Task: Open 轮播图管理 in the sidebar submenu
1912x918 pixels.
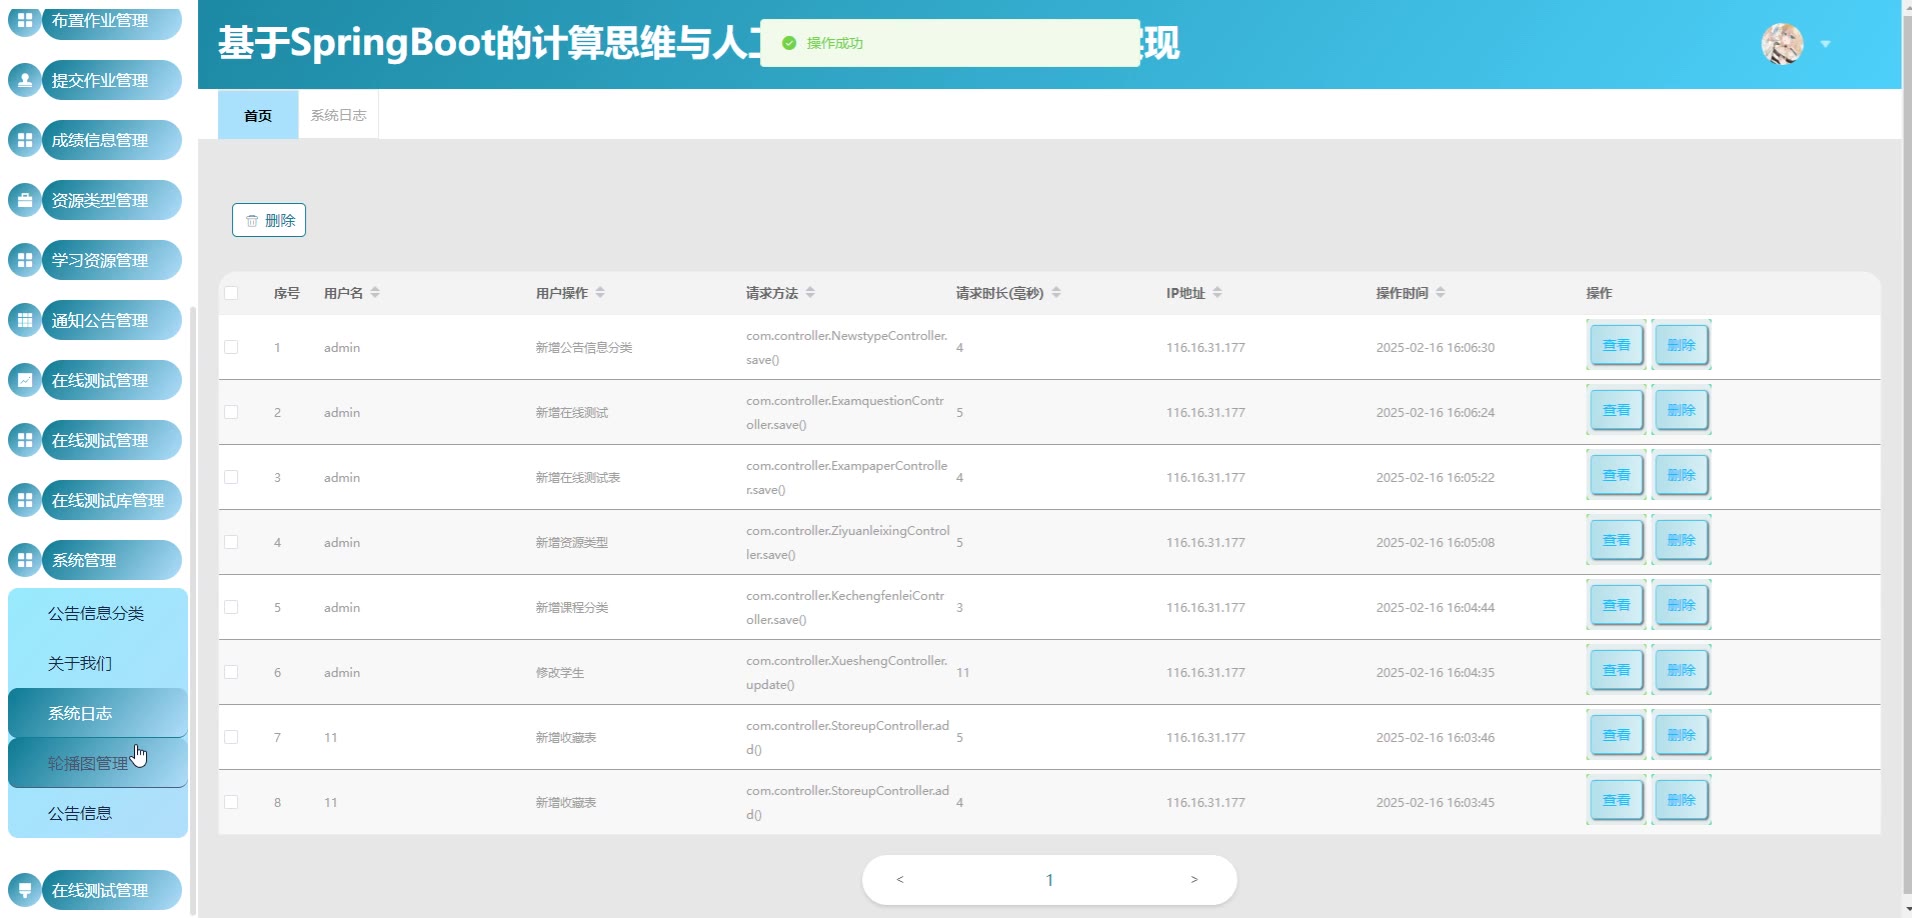Action: click(88, 763)
